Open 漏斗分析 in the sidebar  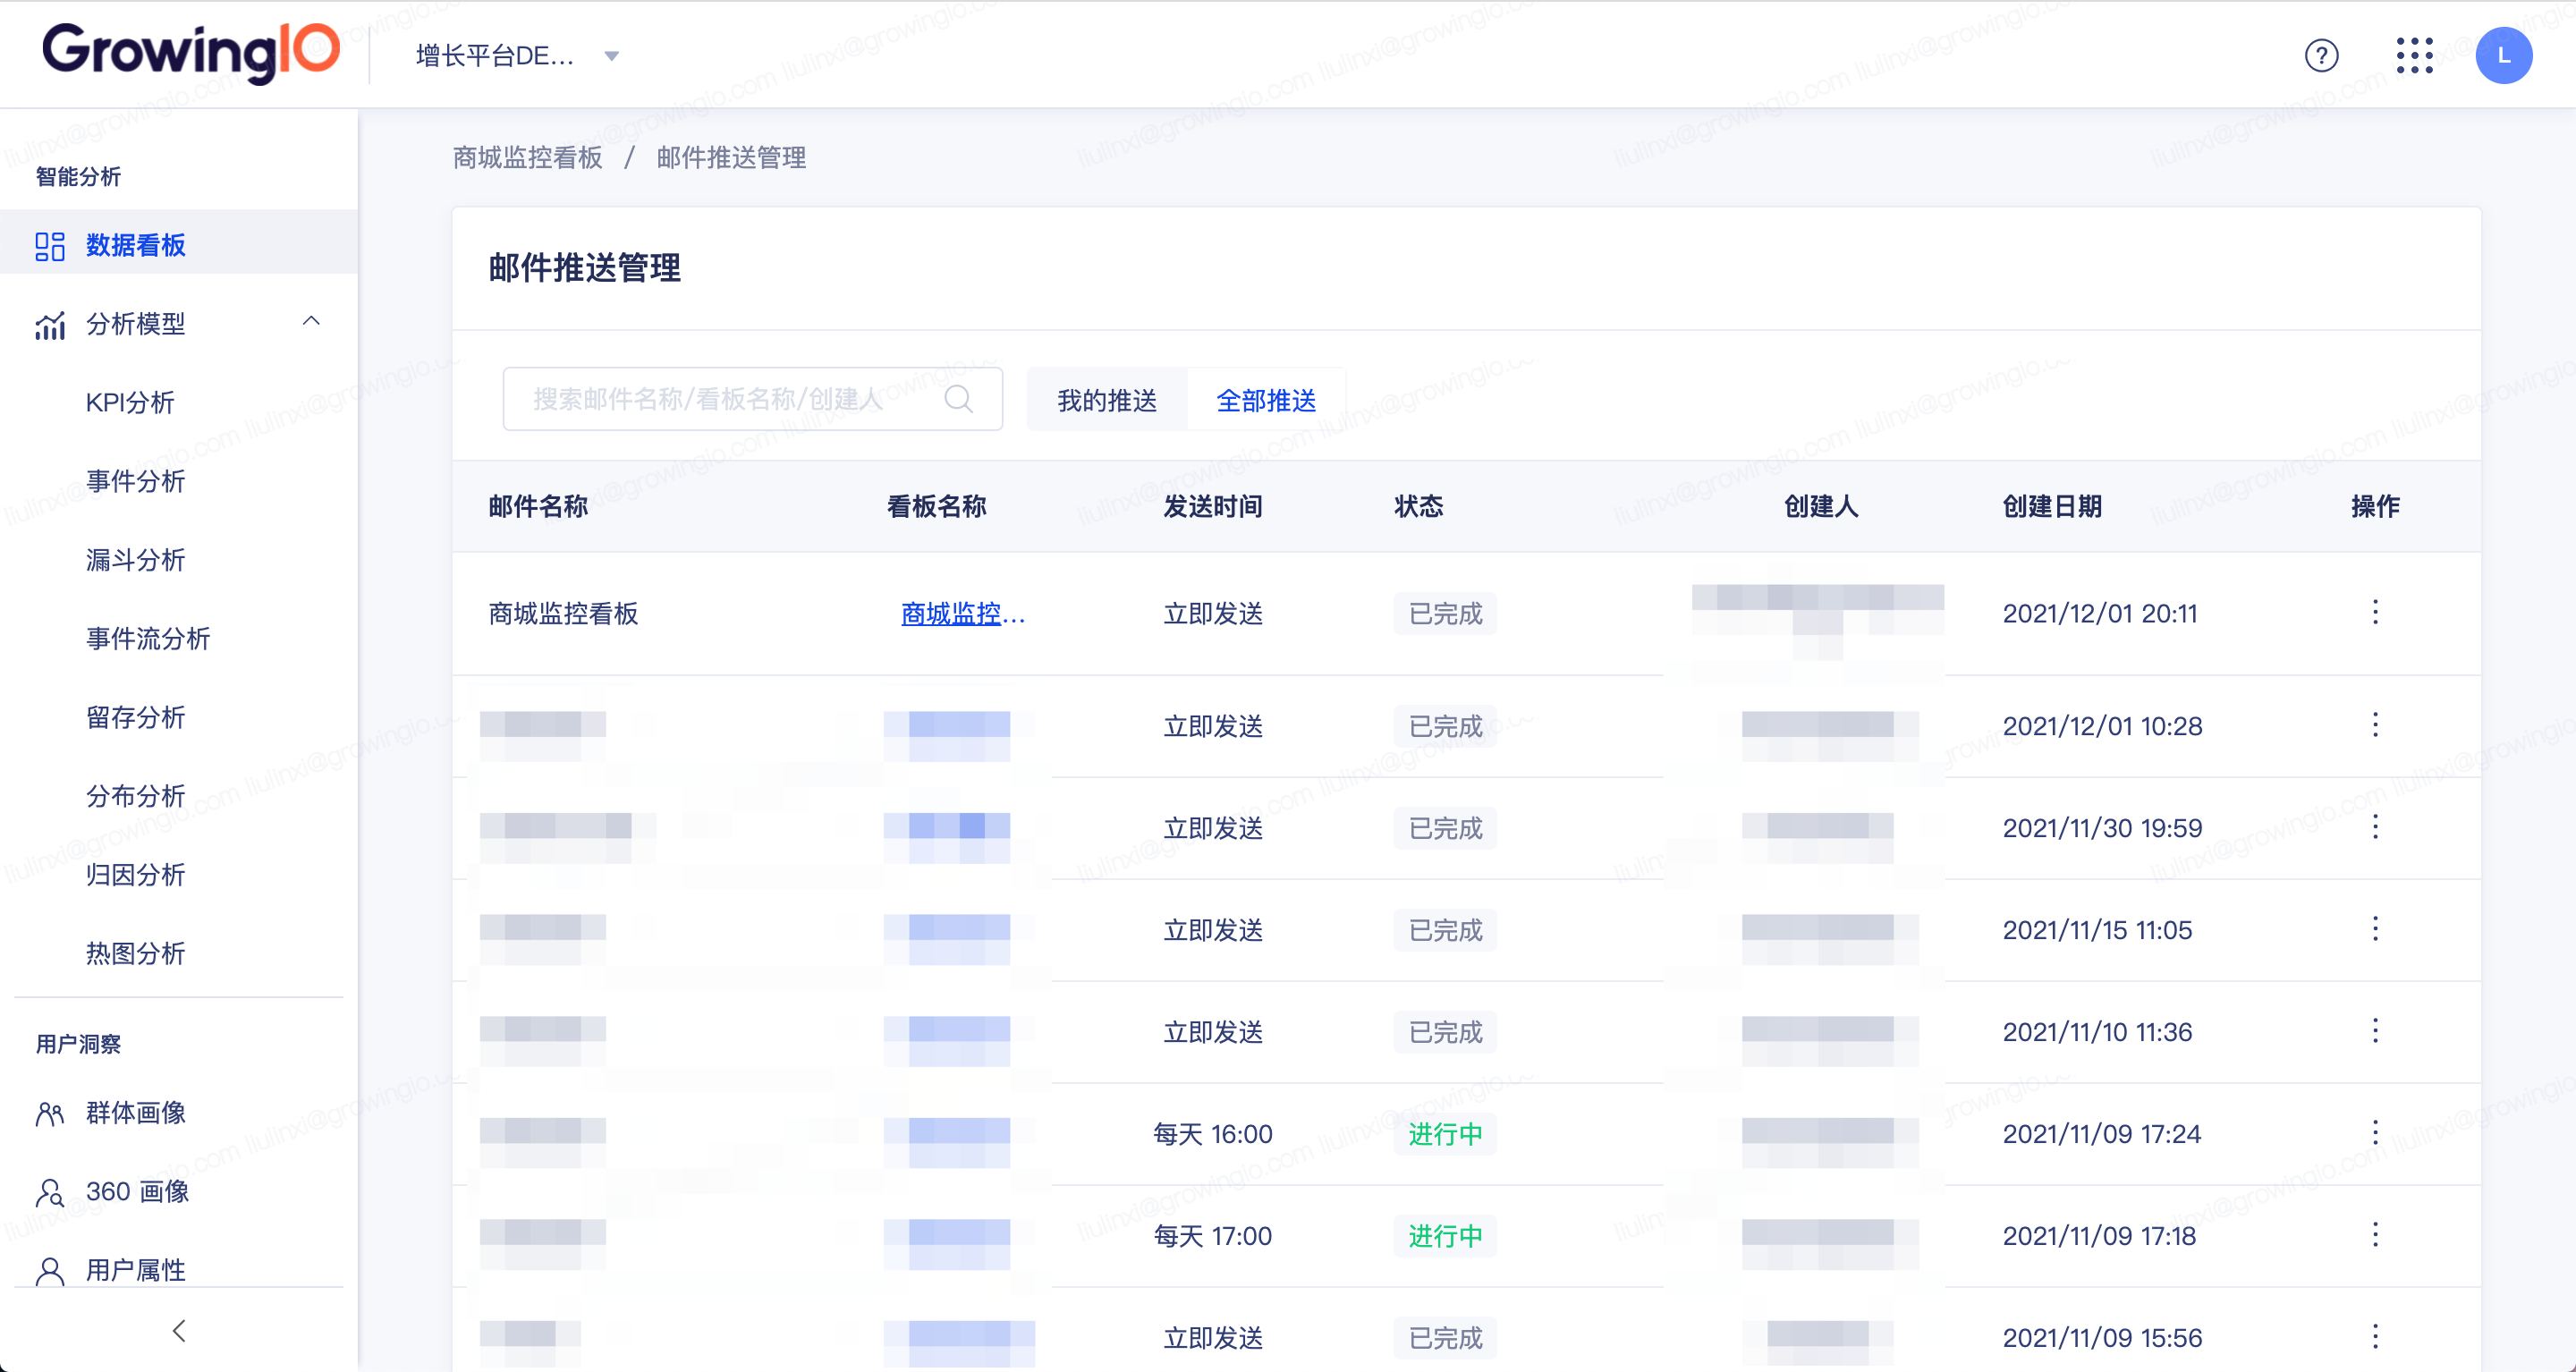point(135,560)
